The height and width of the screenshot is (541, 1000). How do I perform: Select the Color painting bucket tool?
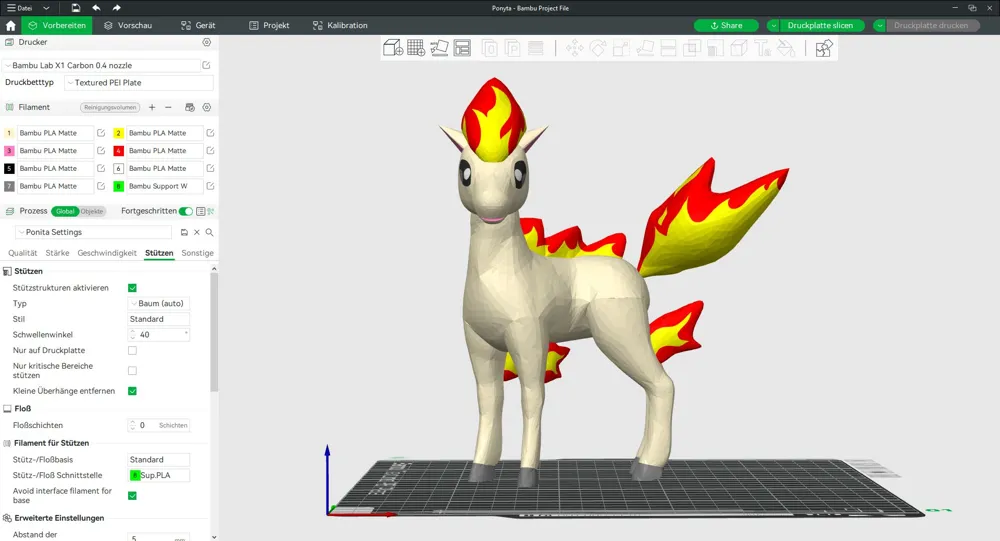[786, 48]
